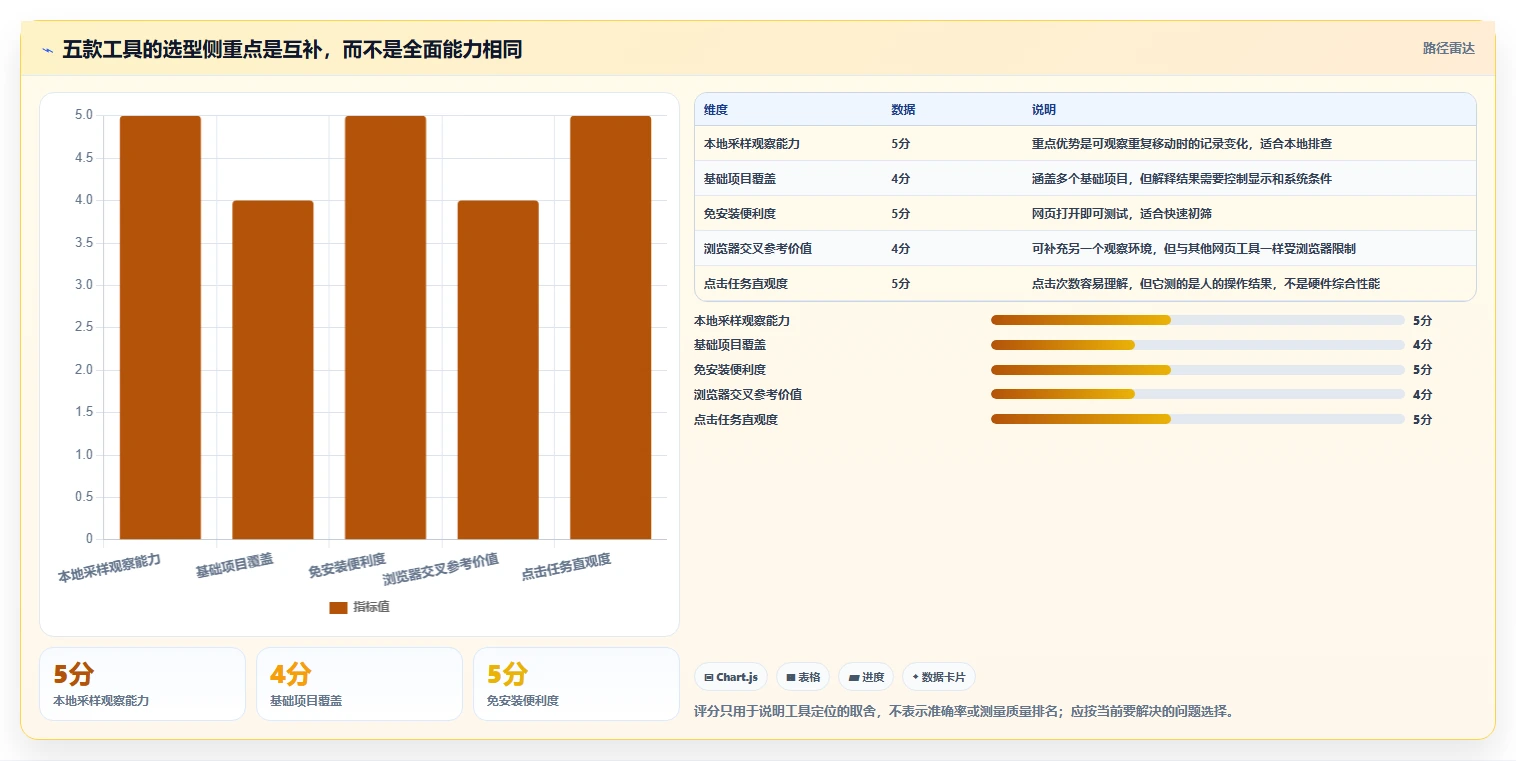
Task: Click the footnote starting with 评分只用于说明
Action: 964,712
